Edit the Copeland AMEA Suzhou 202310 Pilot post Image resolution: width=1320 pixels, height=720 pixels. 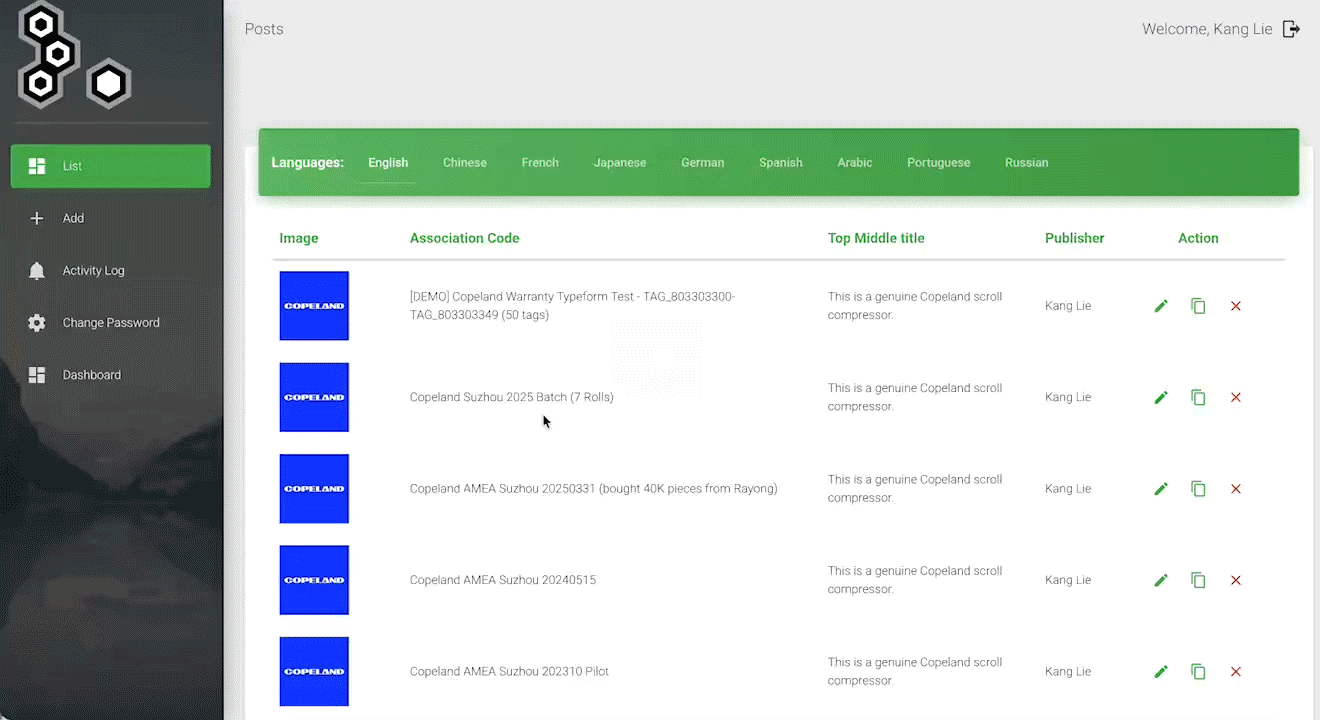1161,672
